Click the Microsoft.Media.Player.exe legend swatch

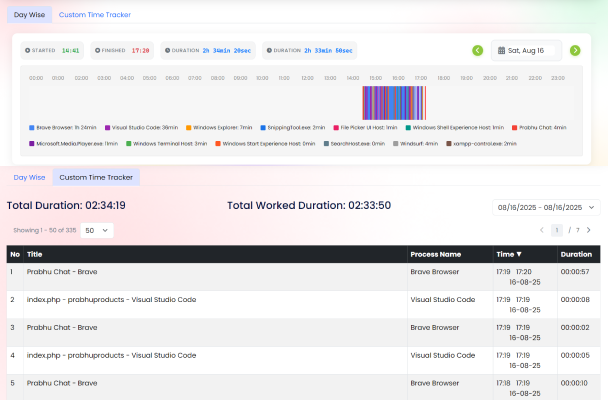coord(32,143)
